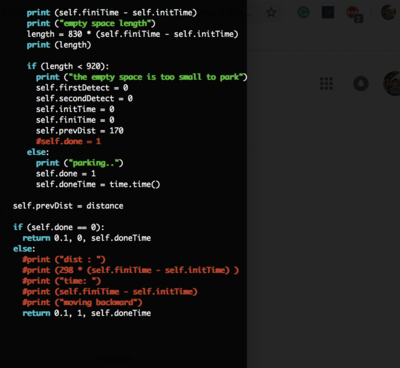The width and height of the screenshot is (400, 368).
Task: Show notifications via the bell icon
Action: 361,84
